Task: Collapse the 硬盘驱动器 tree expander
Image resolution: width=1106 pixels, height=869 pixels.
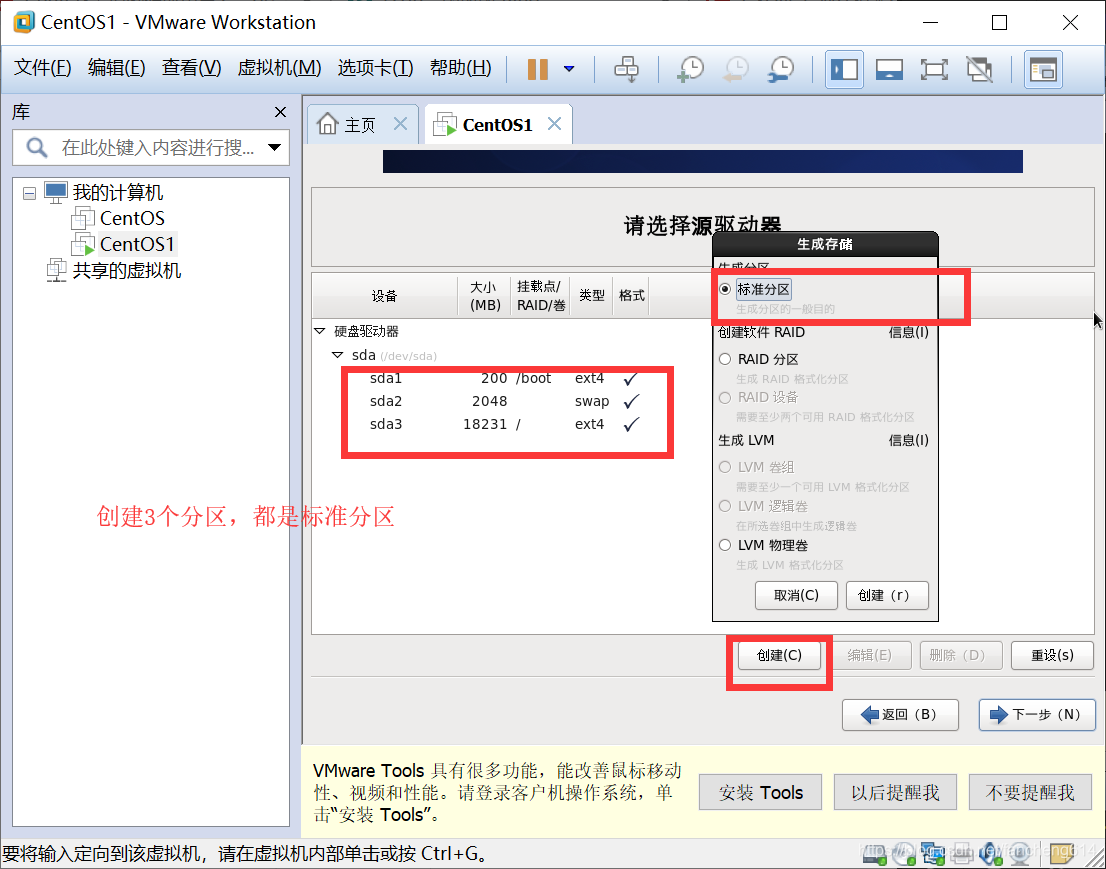Action: 320,331
